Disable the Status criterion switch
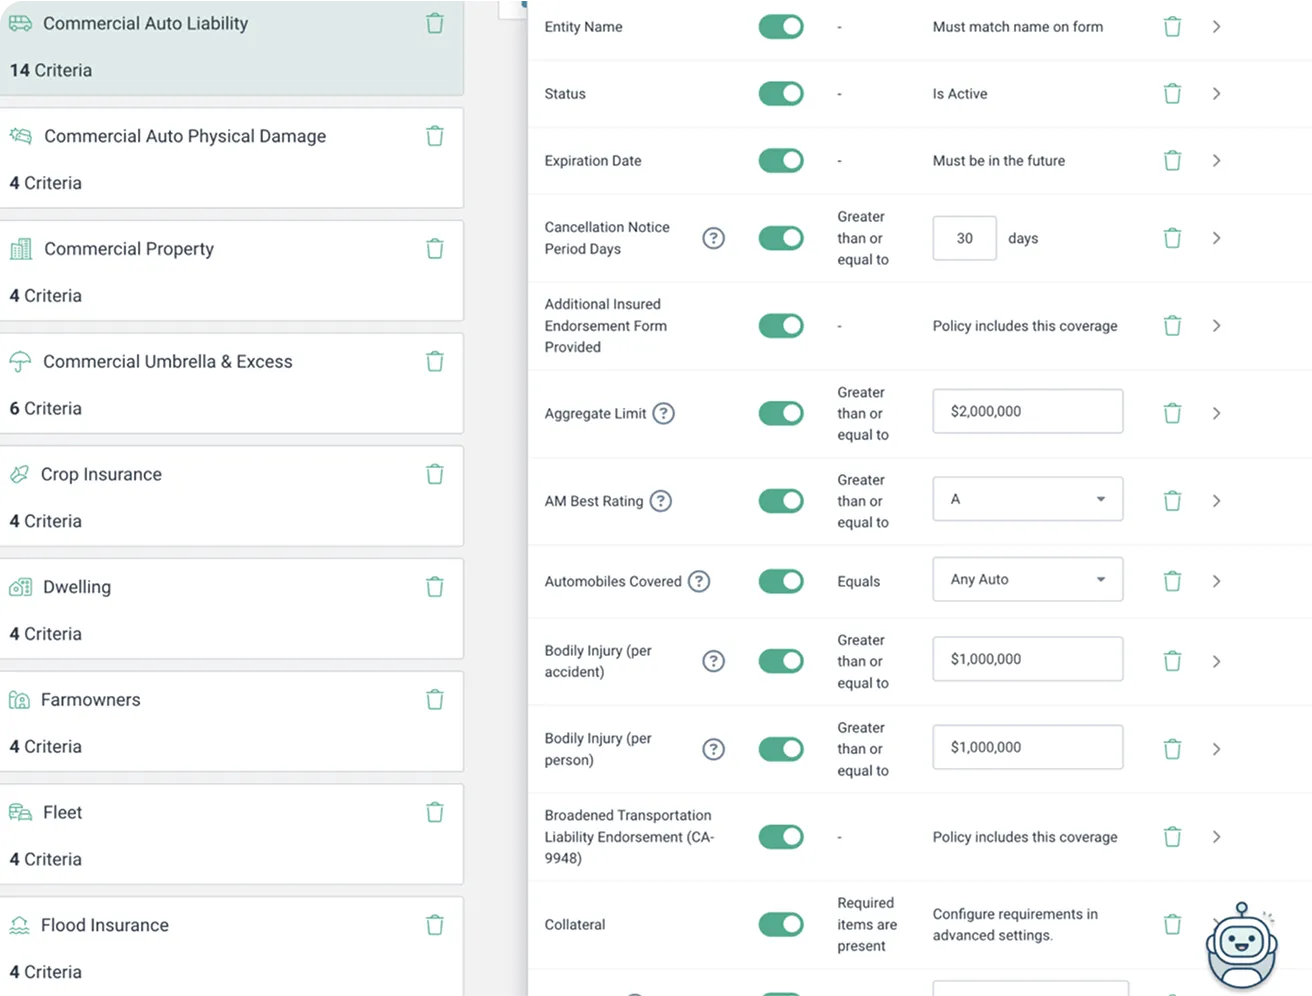This screenshot has width=1312, height=996. click(781, 93)
